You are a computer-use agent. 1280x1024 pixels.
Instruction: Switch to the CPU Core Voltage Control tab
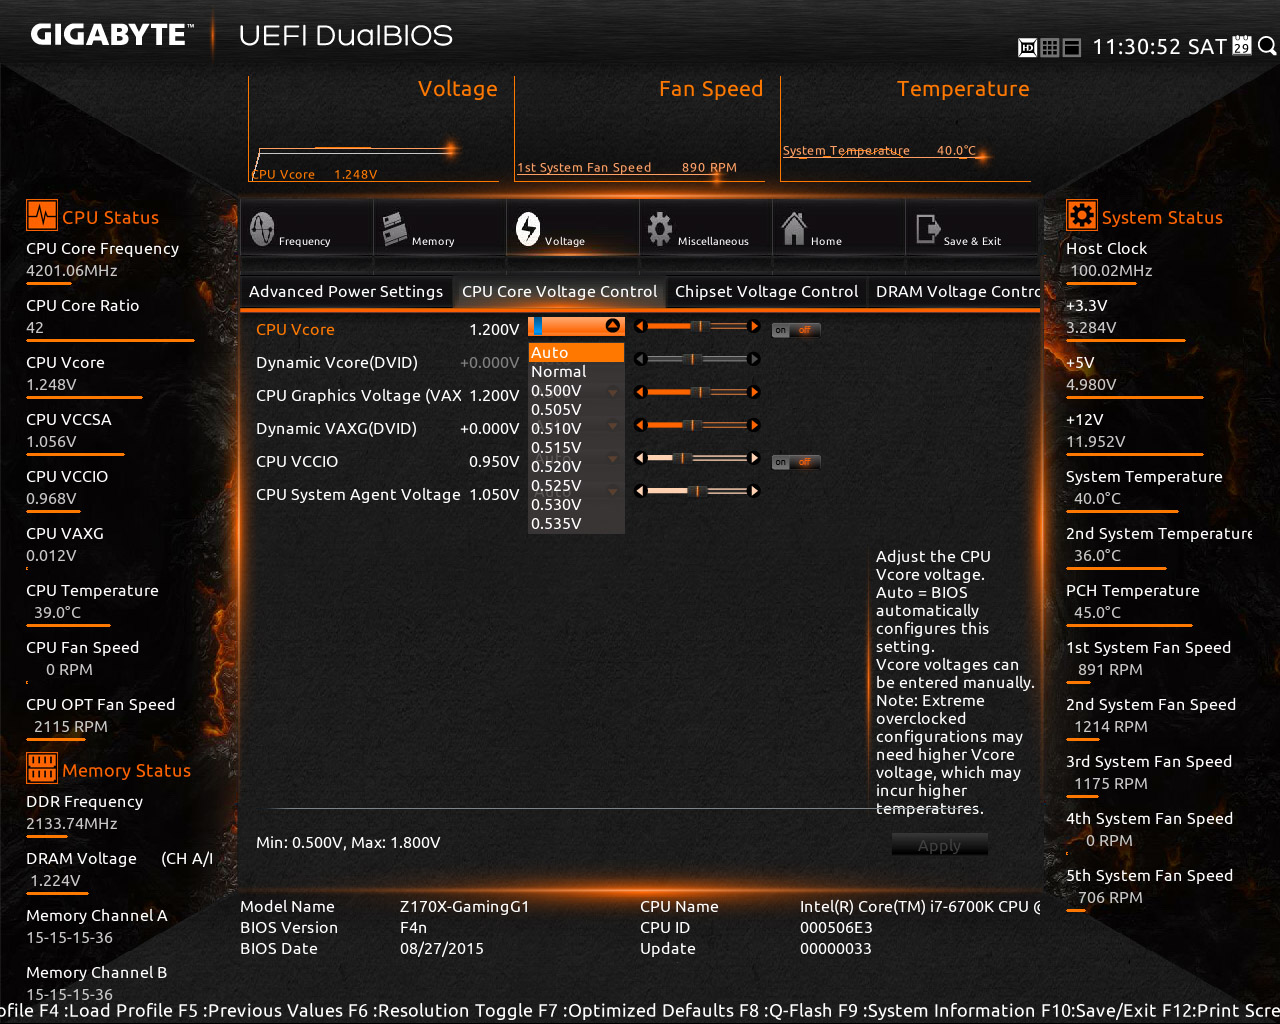click(x=560, y=291)
